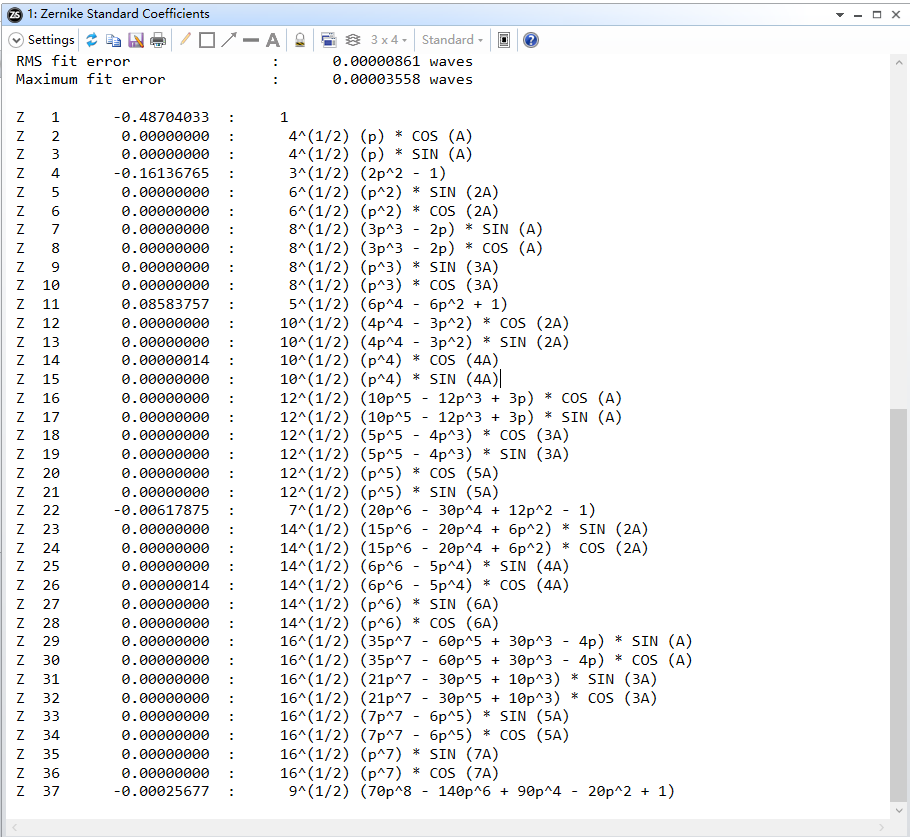This screenshot has width=910, height=837.
Task: Click the Settings label
Action: point(51,40)
